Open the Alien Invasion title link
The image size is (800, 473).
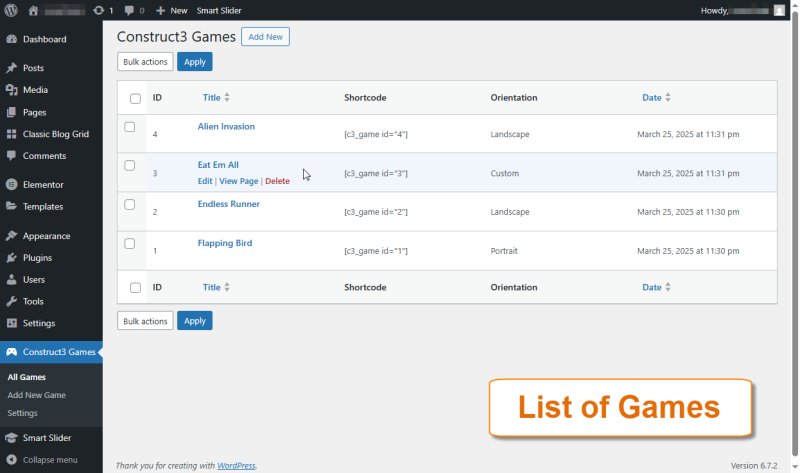[x=226, y=127]
